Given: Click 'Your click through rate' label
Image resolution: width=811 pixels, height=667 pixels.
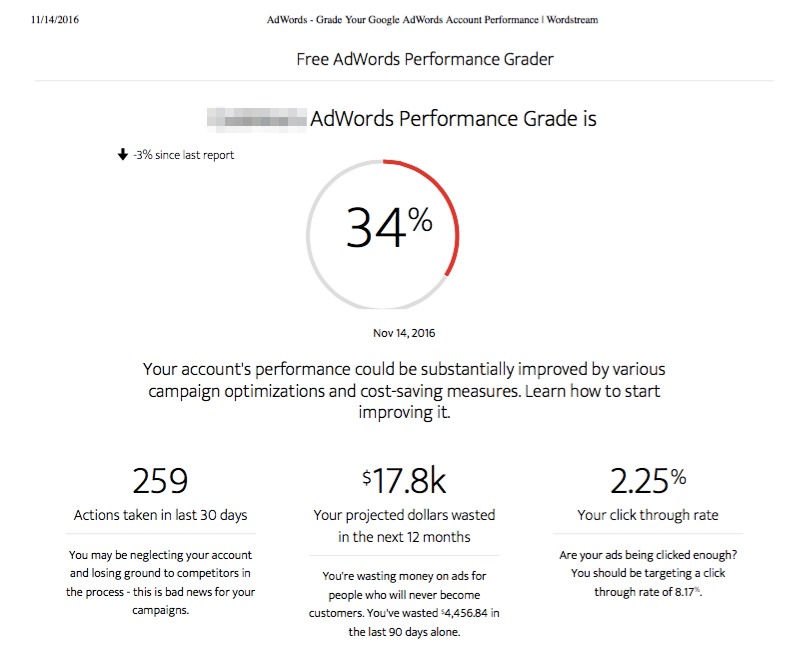Looking at the screenshot, I should (648, 515).
